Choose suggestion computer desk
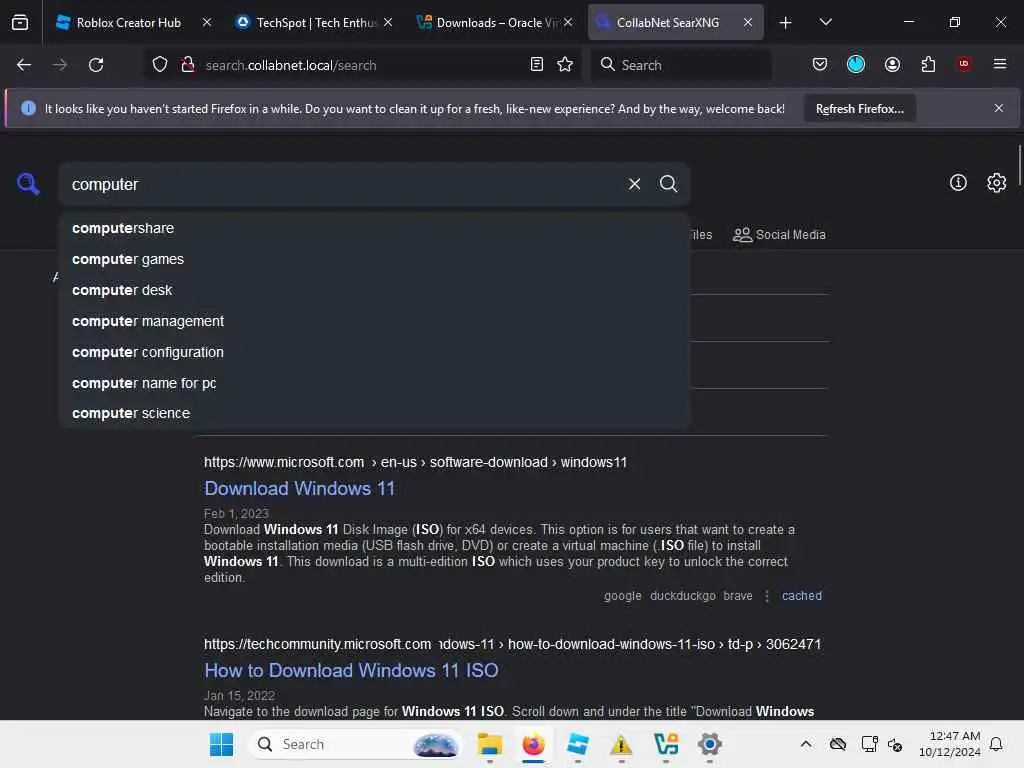Viewport: 1024px width, 768px height. click(374, 290)
